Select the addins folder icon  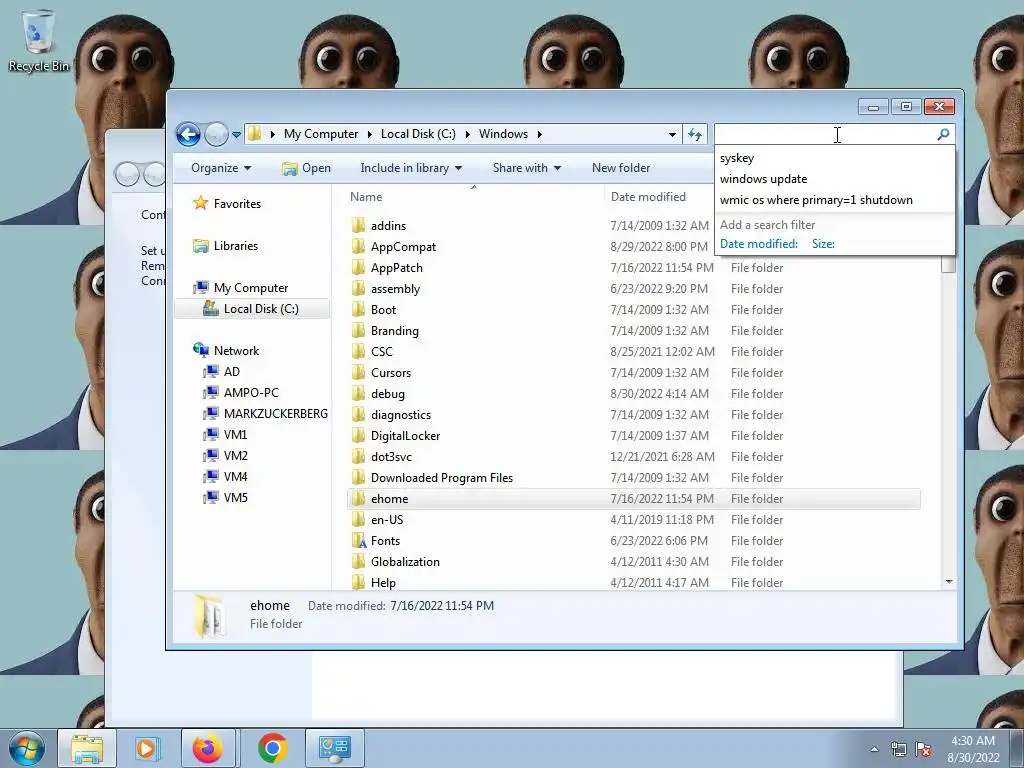pyautogui.click(x=358, y=225)
